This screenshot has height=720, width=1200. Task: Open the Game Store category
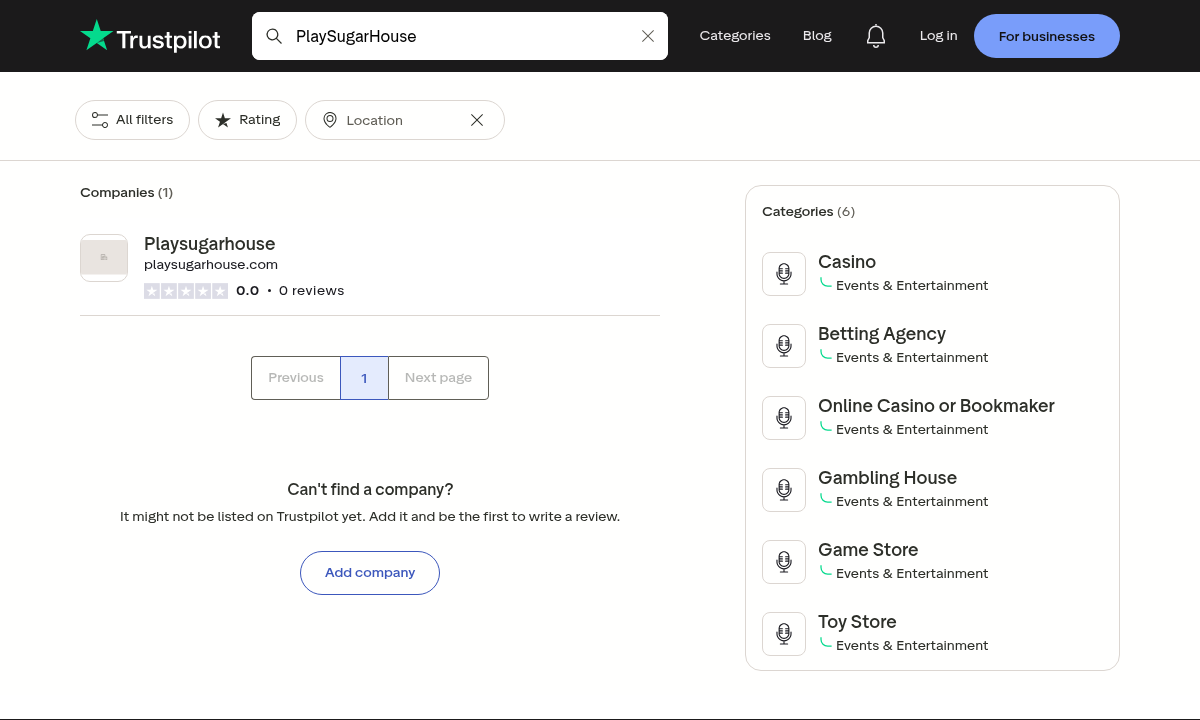click(868, 550)
